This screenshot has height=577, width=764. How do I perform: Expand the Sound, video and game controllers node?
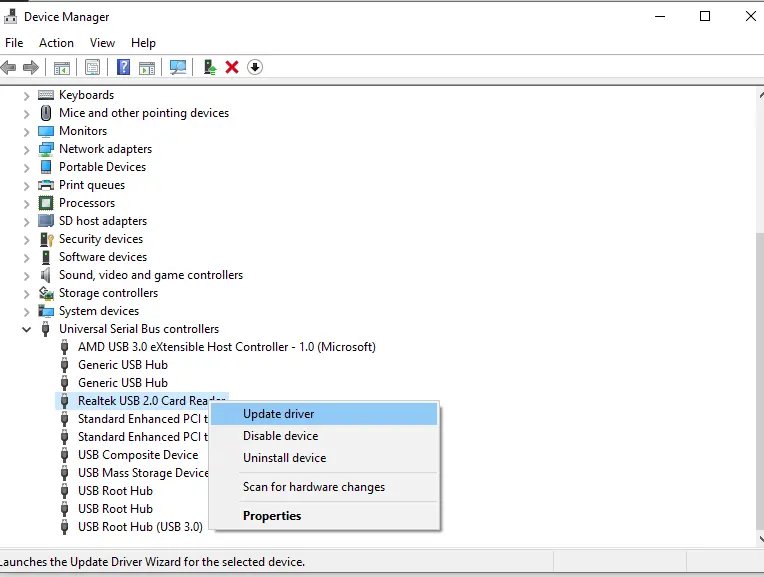pos(27,275)
